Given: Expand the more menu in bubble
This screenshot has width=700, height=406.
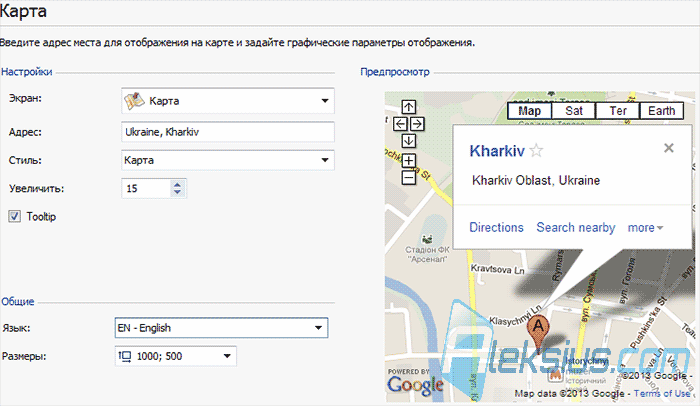Looking at the screenshot, I should [645, 228].
